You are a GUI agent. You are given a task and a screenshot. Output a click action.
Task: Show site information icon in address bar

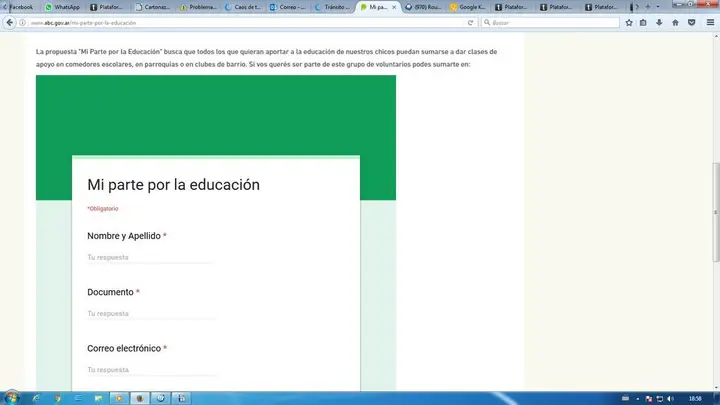(x=22, y=22)
